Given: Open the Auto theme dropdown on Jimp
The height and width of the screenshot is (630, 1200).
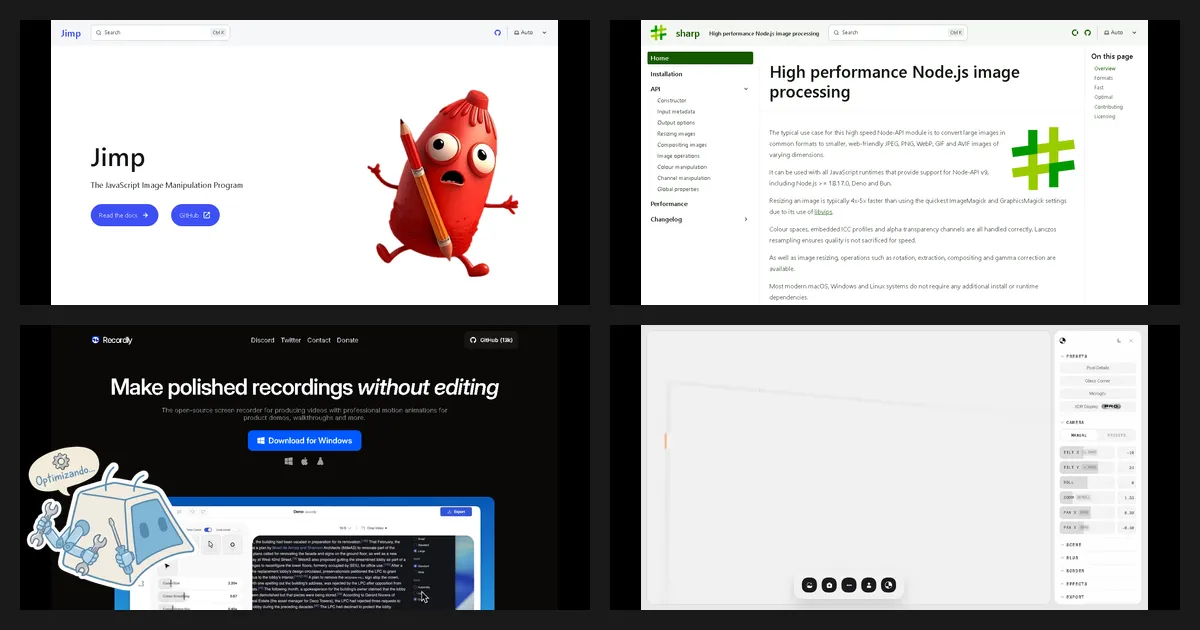Looking at the screenshot, I should click(531, 33).
